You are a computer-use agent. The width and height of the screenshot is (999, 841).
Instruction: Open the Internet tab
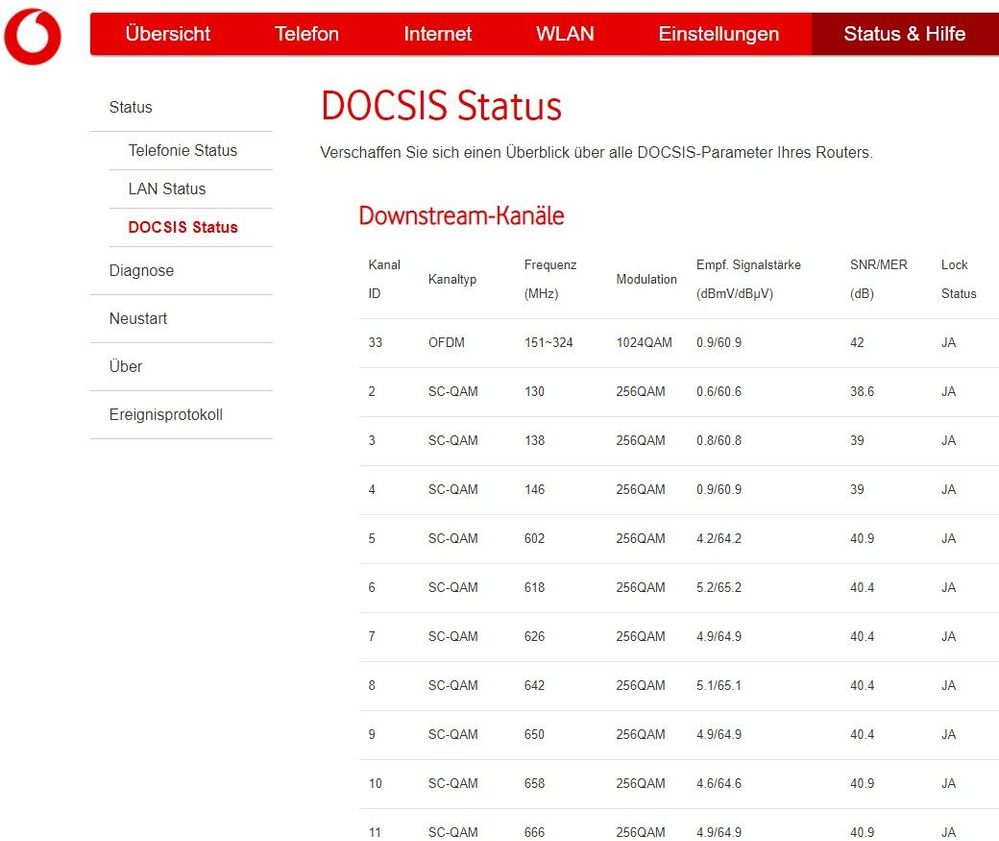pos(438,34)
